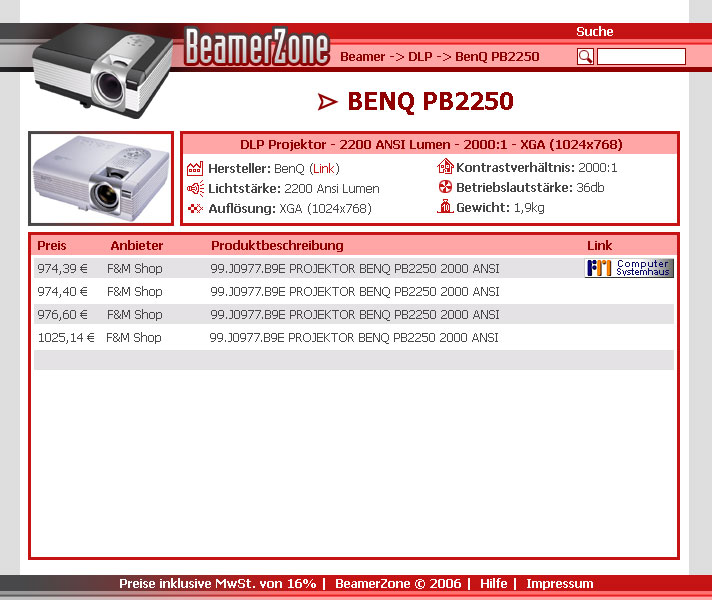Screen dimensions: 712x600
Task: Click the BENQ PB2250 page title
Action: [x=430, y=101]
